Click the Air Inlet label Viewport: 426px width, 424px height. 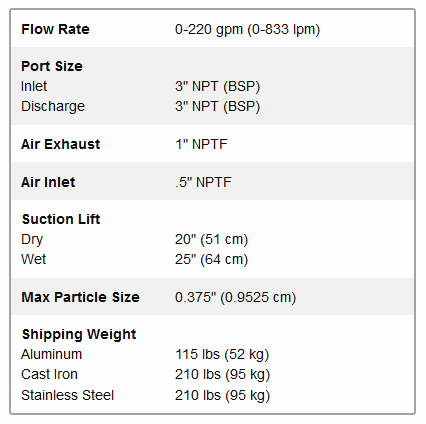coord(48,182)
